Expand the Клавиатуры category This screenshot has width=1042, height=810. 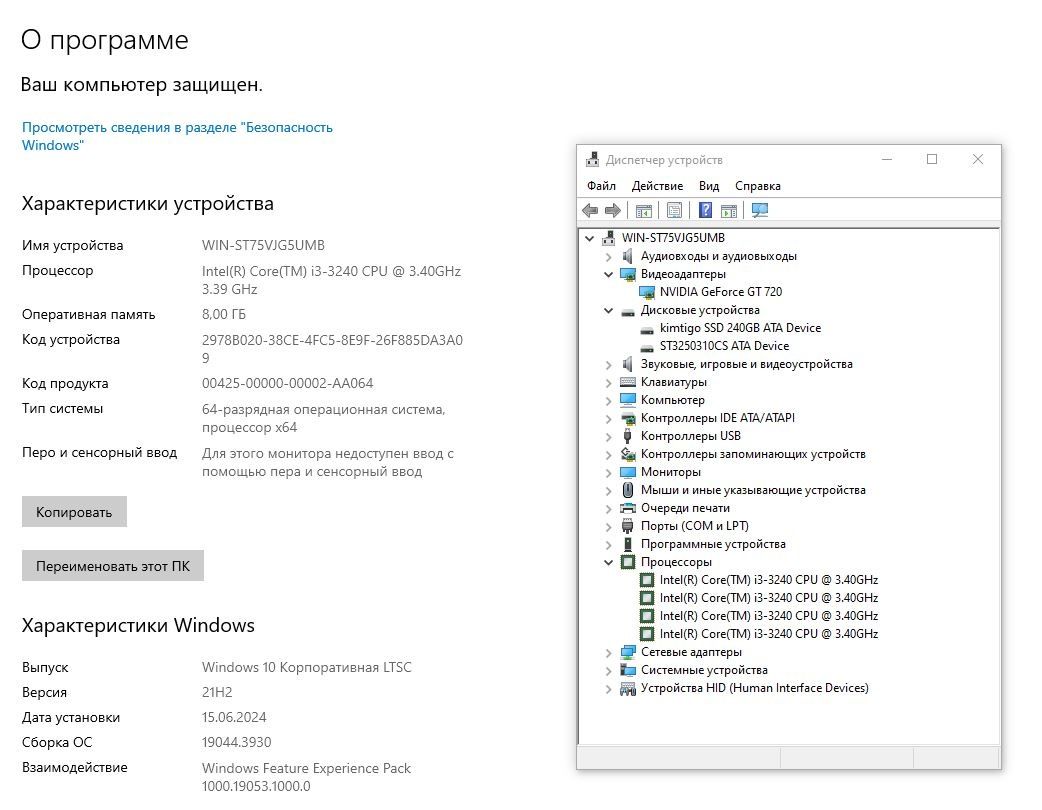click(x=608, y=383)
